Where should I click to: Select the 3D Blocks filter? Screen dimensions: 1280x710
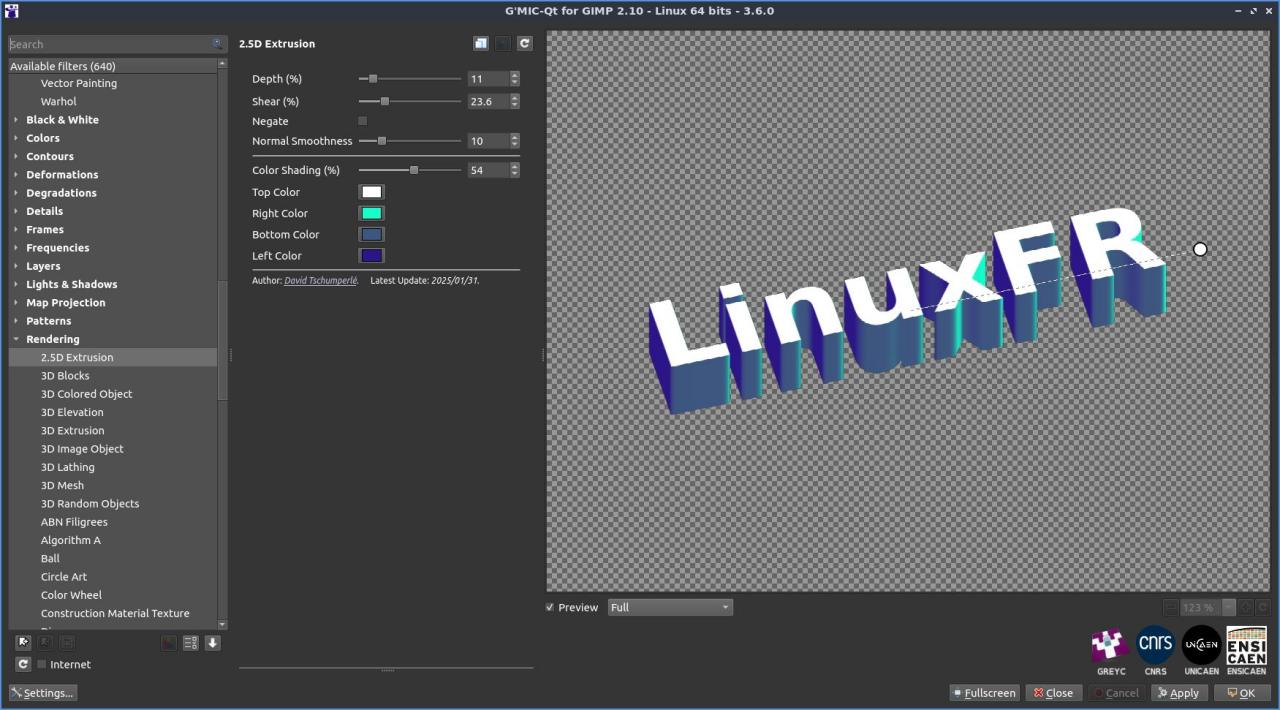point(65,376)
